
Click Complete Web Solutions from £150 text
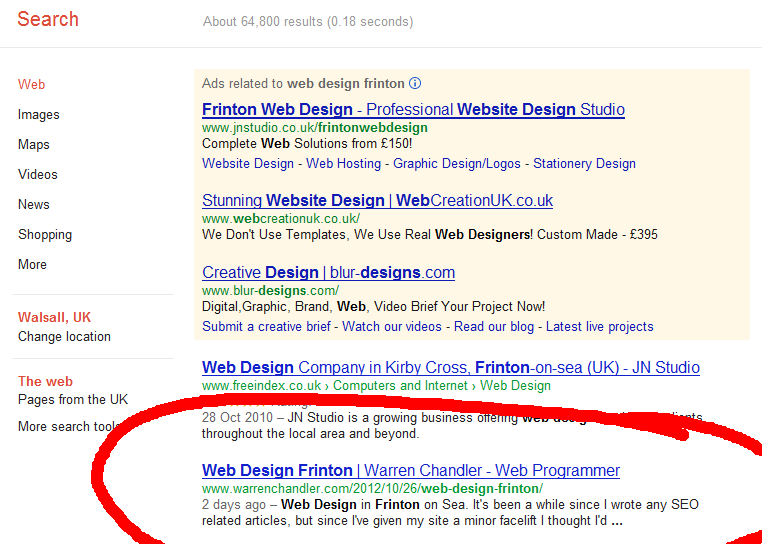tap(307, 144)
